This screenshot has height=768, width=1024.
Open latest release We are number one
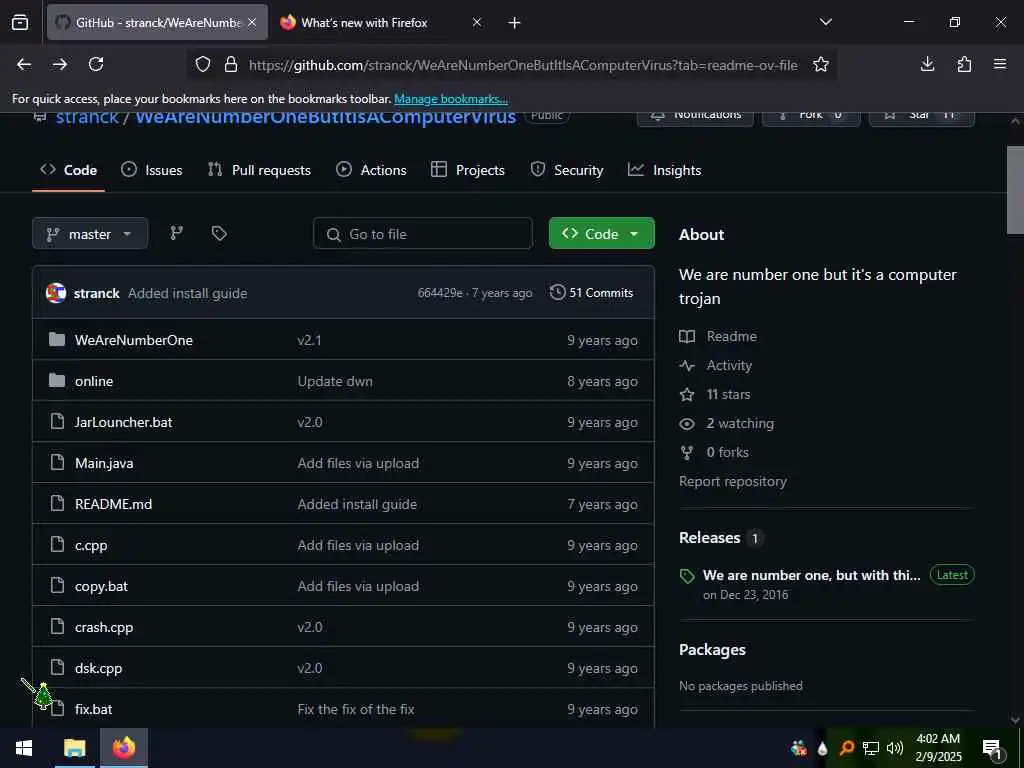[x=812, y=575]
